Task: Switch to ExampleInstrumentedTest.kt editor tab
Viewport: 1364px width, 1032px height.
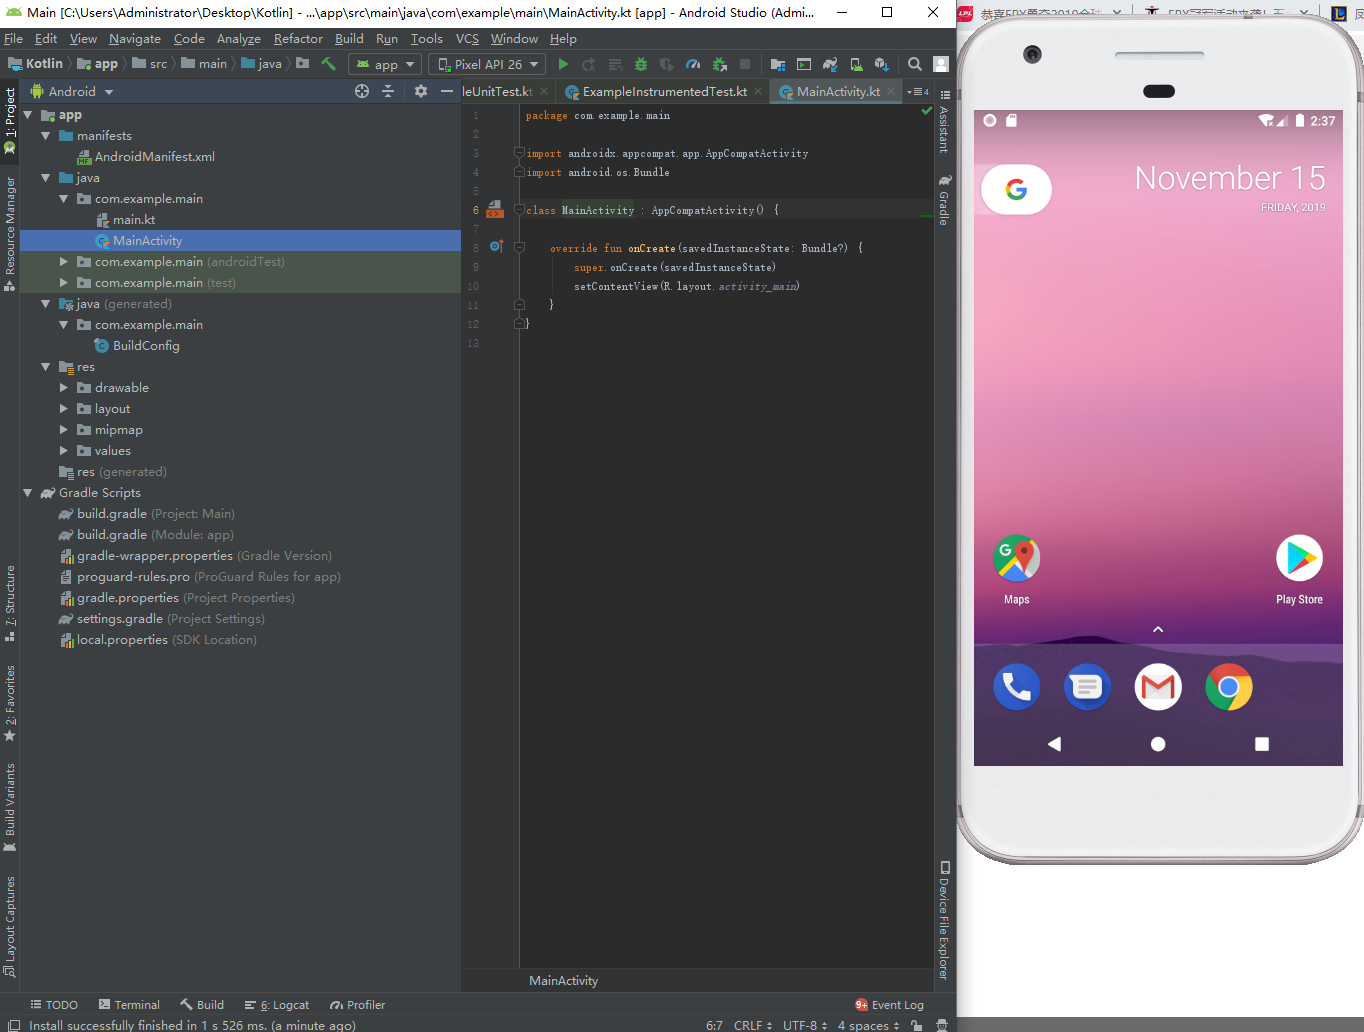Action: click(665, 91)
